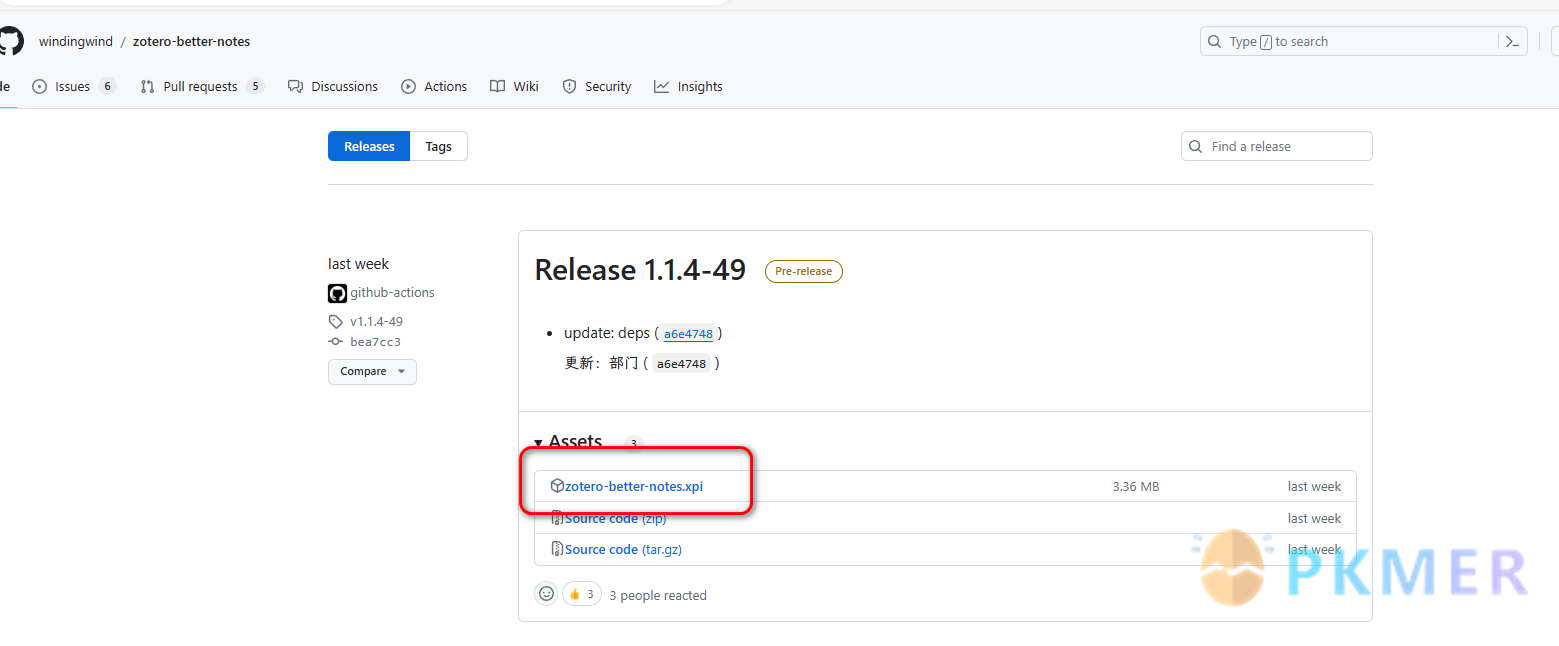This screenshot has width=1559, height=646.
Task: Click 'last week' on the zip row
Action: [1314, 518]
